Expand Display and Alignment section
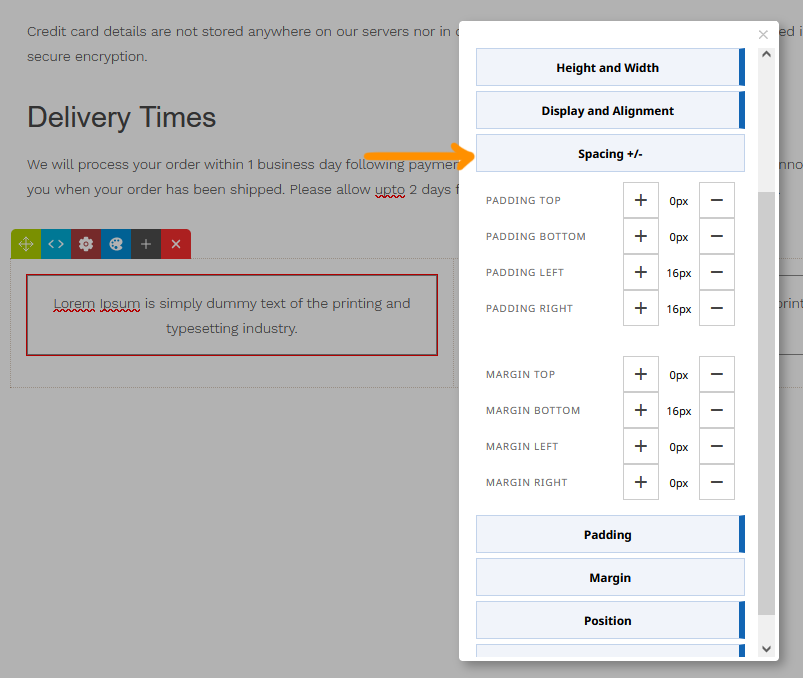This screenshot has height=678, width=803. tap(608, 111)
